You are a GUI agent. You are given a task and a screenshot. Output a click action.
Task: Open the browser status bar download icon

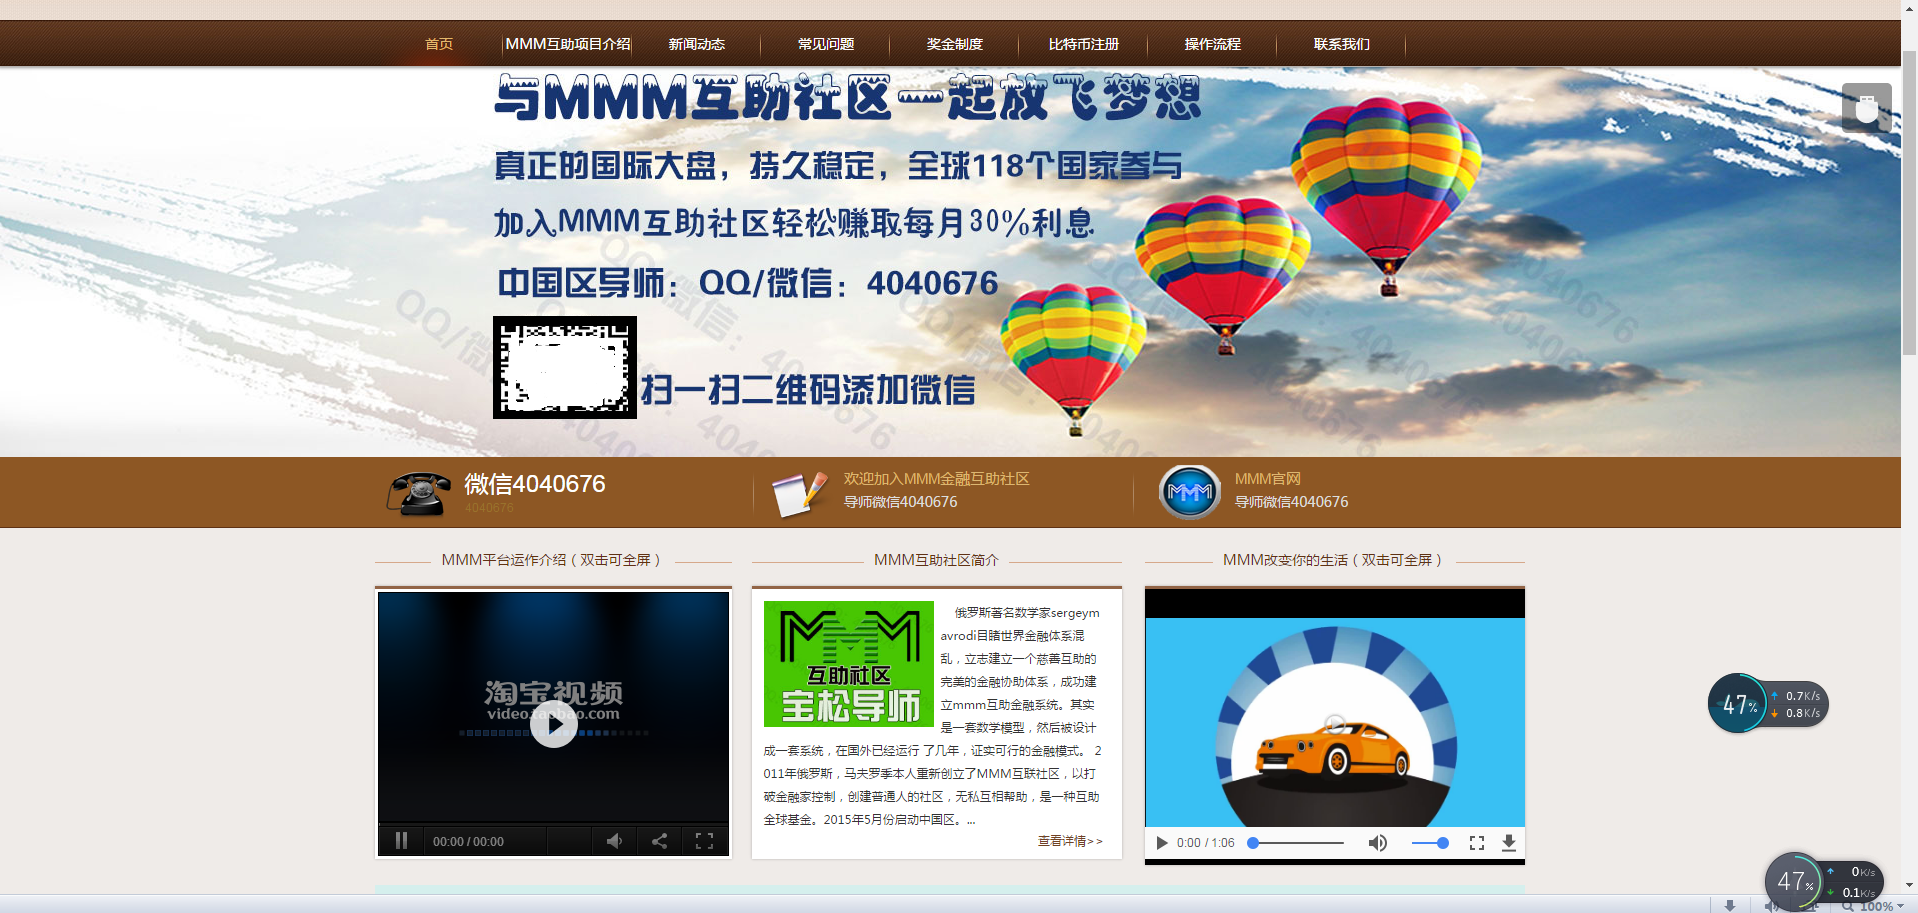pos(1729,905)
